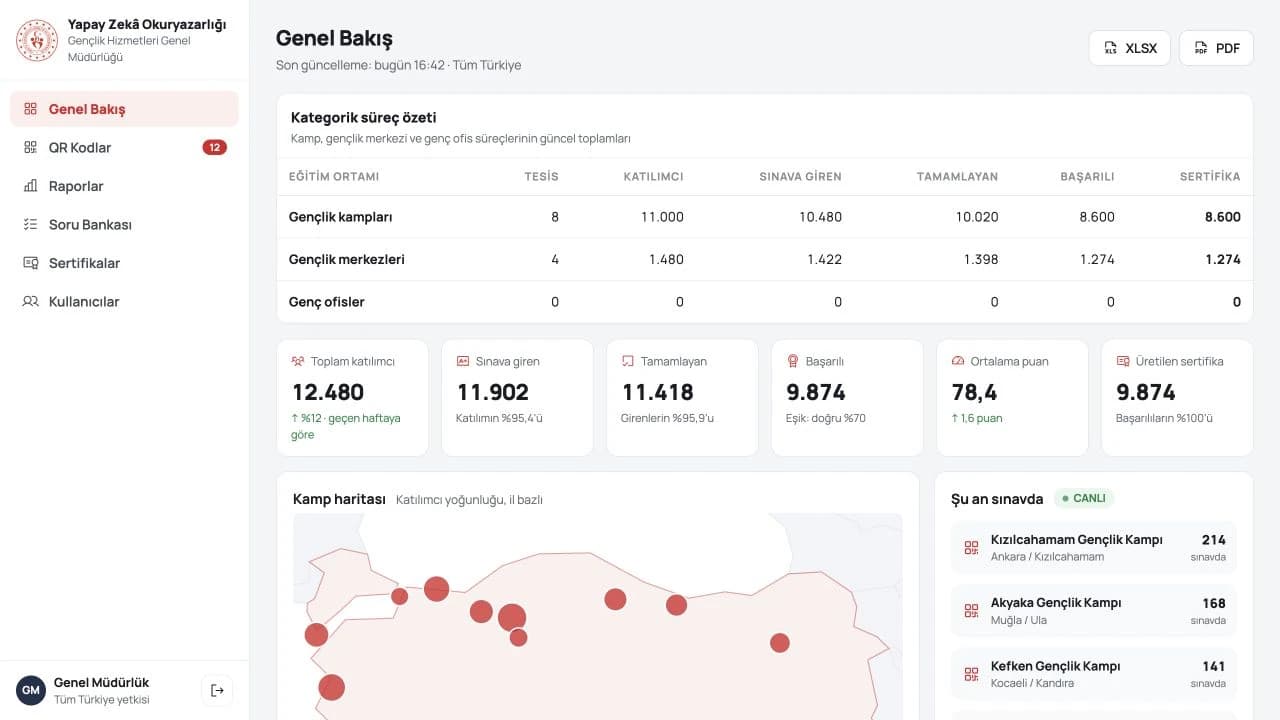This screenshot has height=720, width=1280.
Task: Click the logout icon next to Genel Müdürlük
Action: (x=217, y=690)
